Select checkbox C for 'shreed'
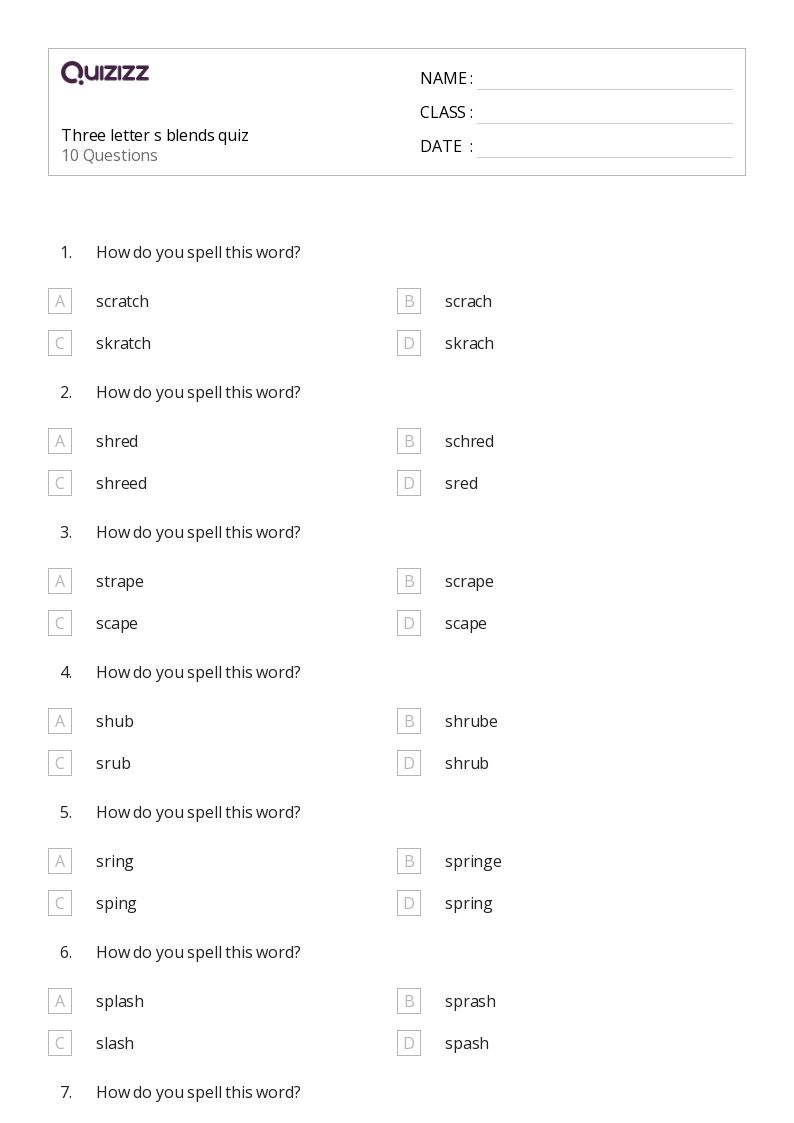Image resolution: width=794 pixels, height=1123 pixels. tap(60, 483)
